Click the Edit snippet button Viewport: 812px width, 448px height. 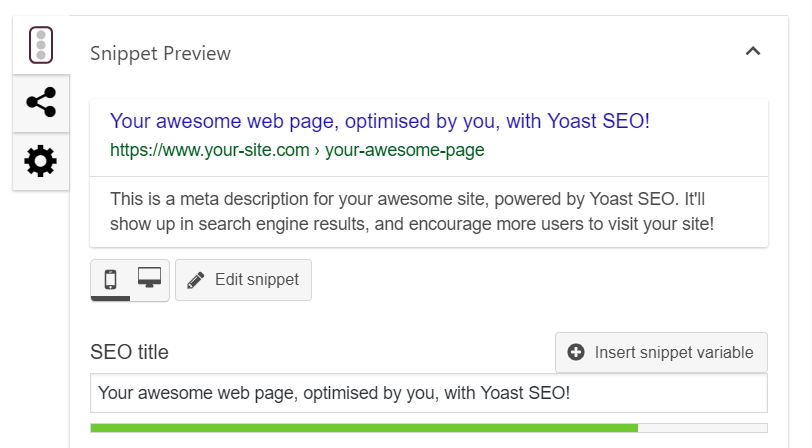pyautogui.click(x=243, y=280)
